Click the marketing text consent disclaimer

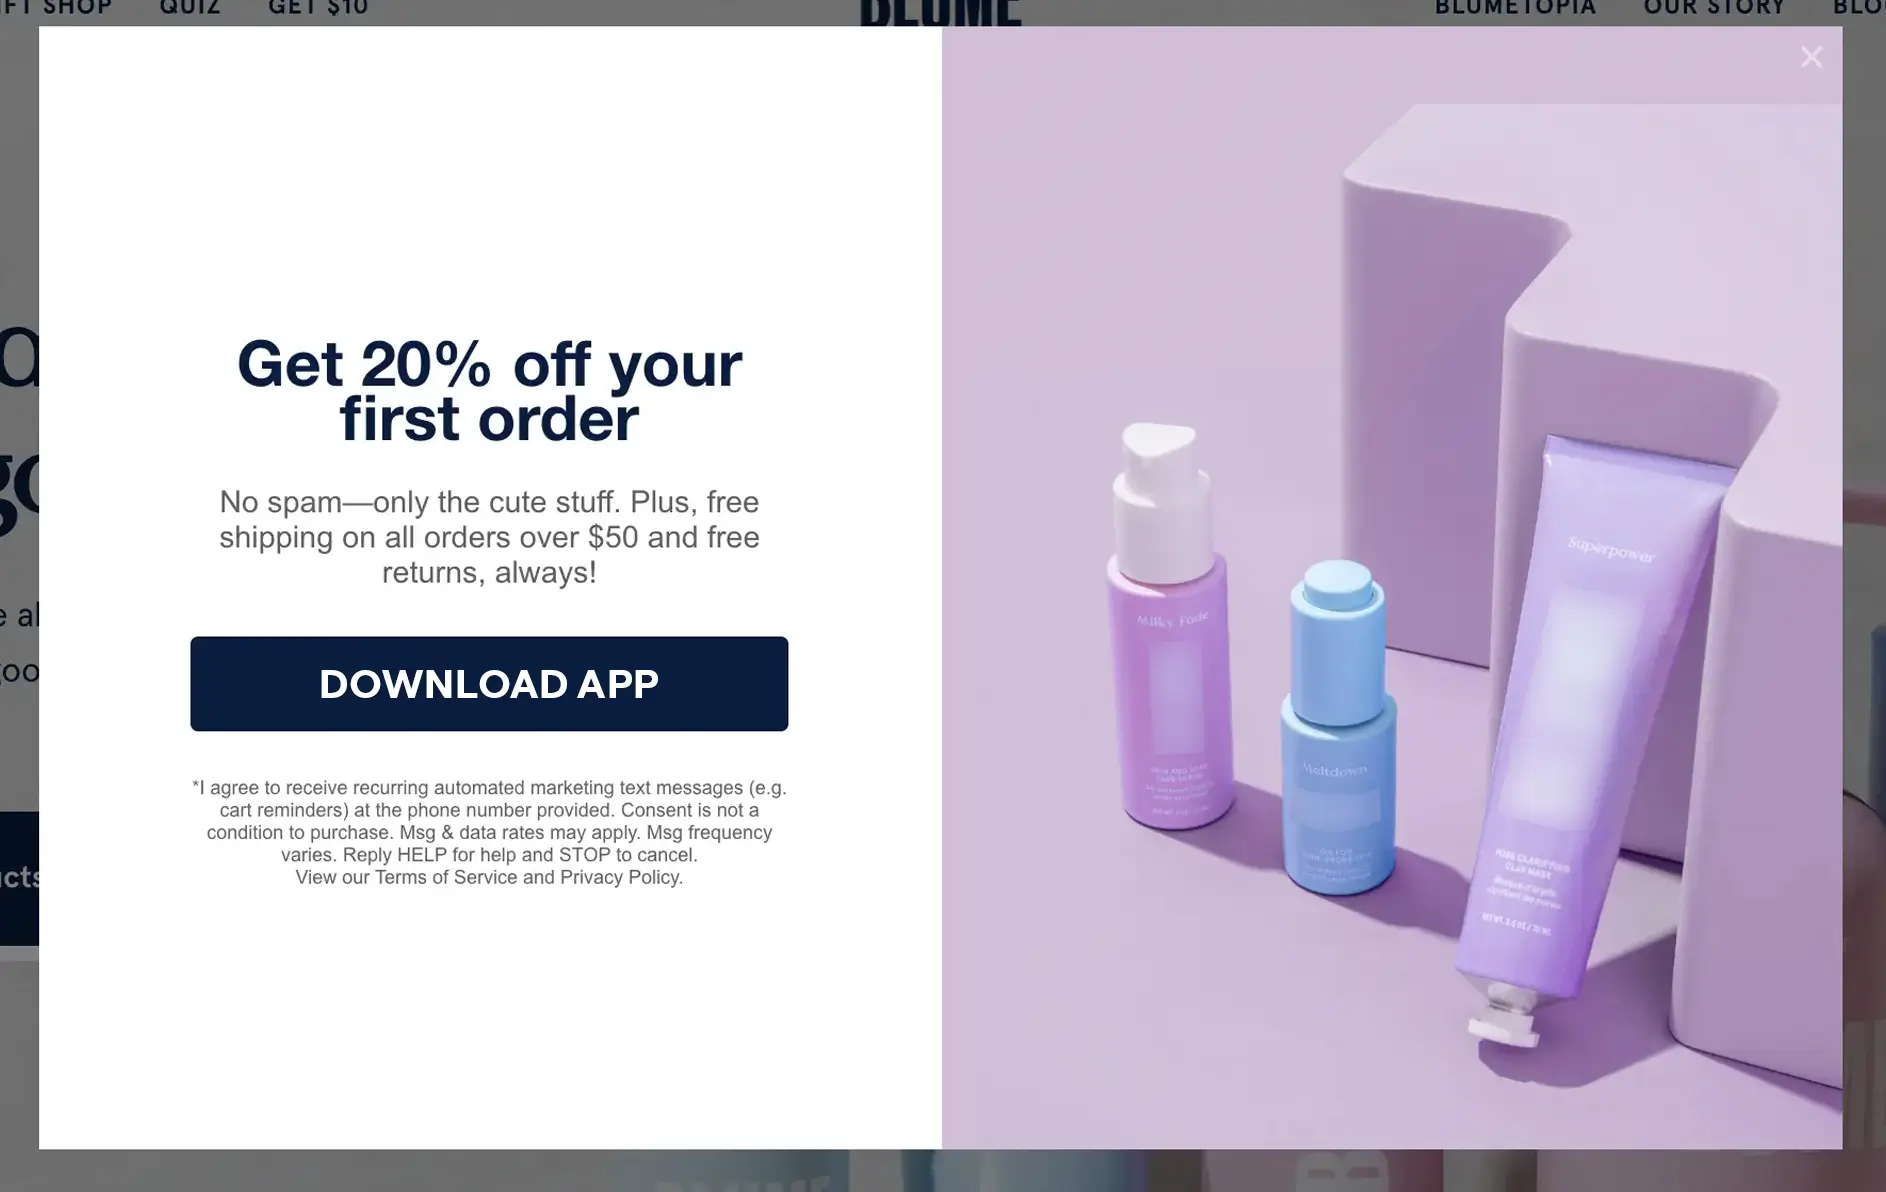pos(489,832)
